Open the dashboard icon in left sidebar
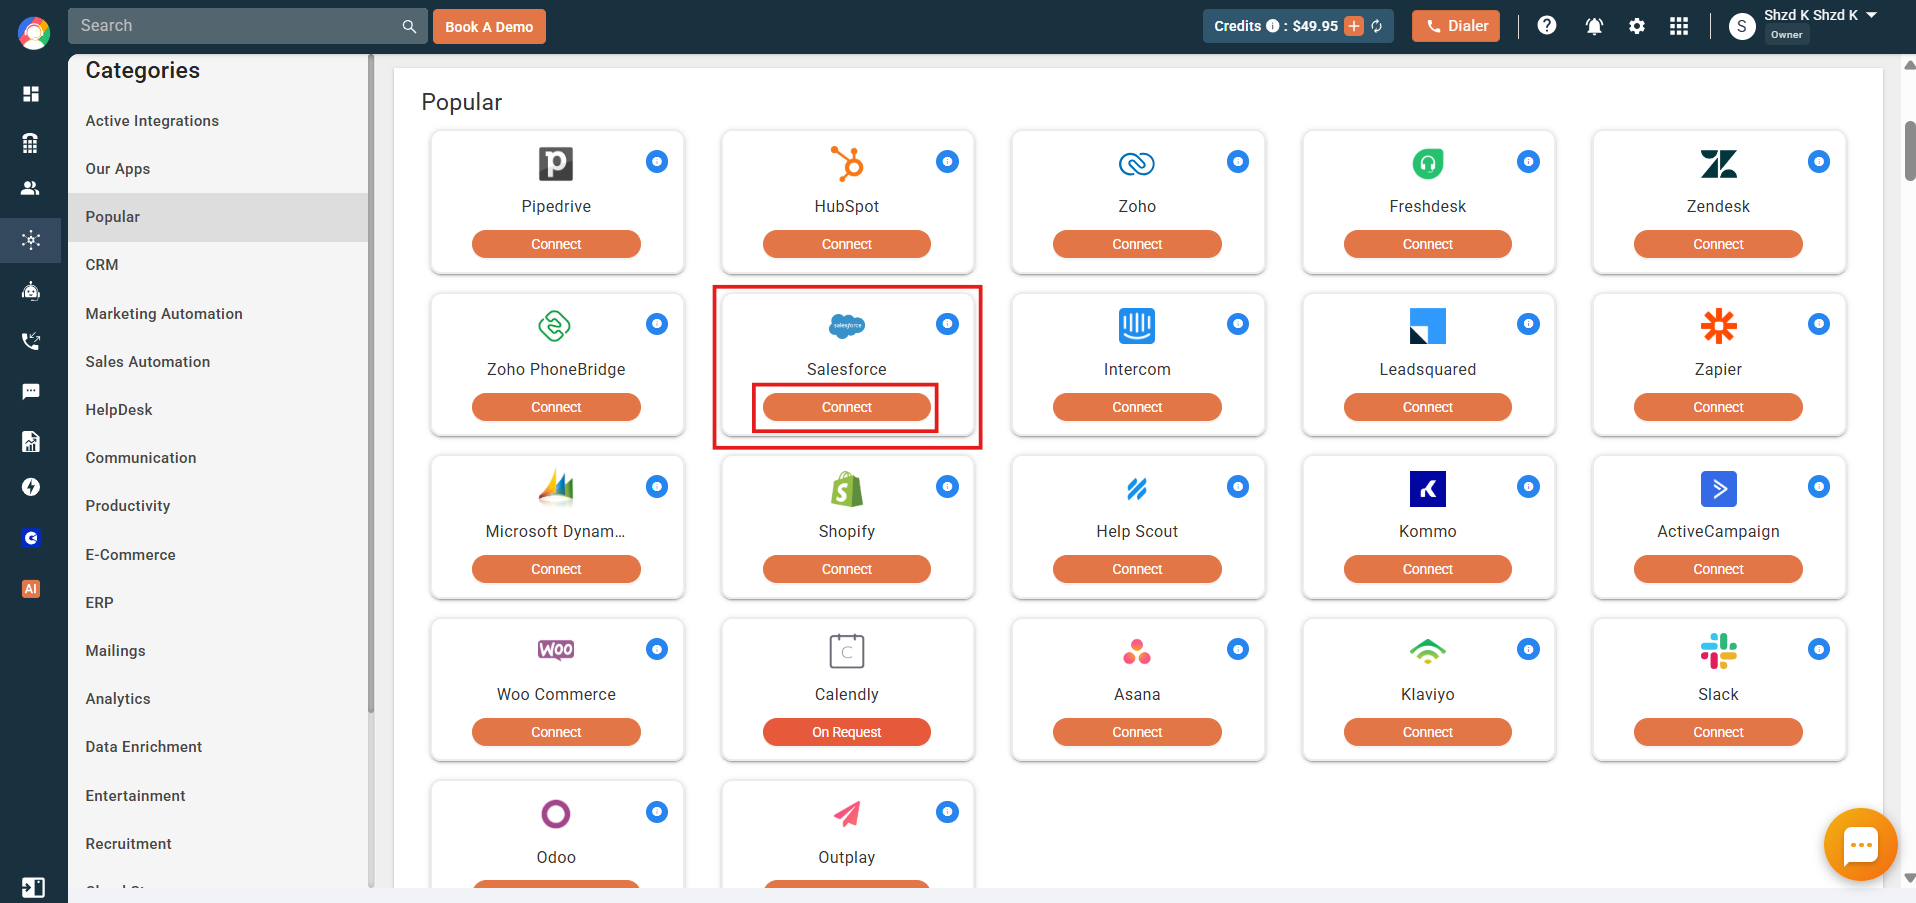This screenshot has width=1916, height=903. [x=31, y=94]
